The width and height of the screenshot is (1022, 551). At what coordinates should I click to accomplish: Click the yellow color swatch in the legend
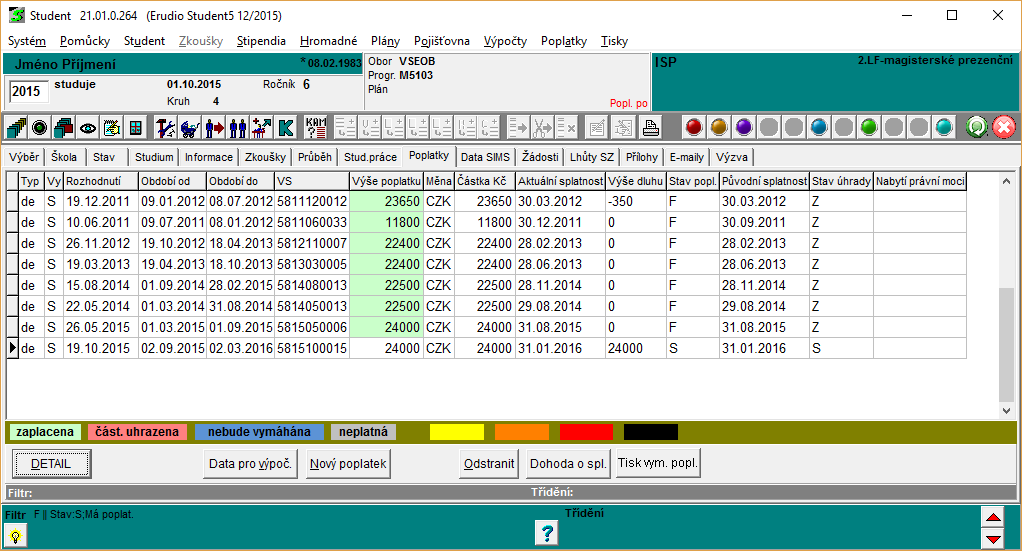click(x=456, y=432)
